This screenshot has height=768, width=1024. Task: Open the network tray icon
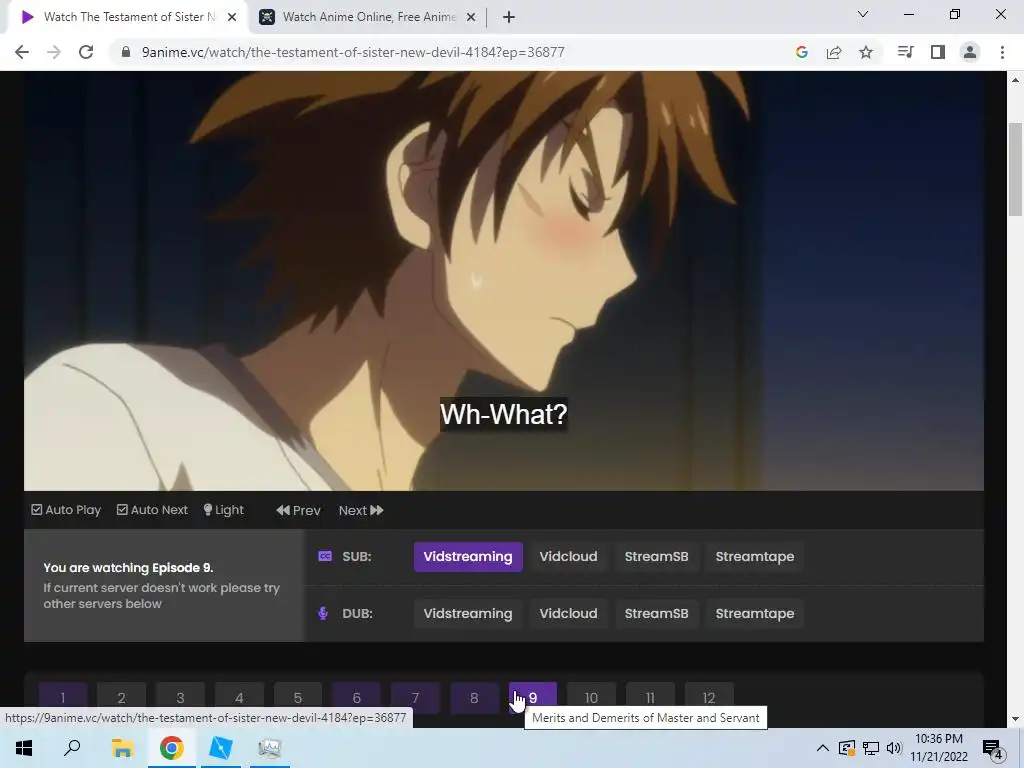871,748
